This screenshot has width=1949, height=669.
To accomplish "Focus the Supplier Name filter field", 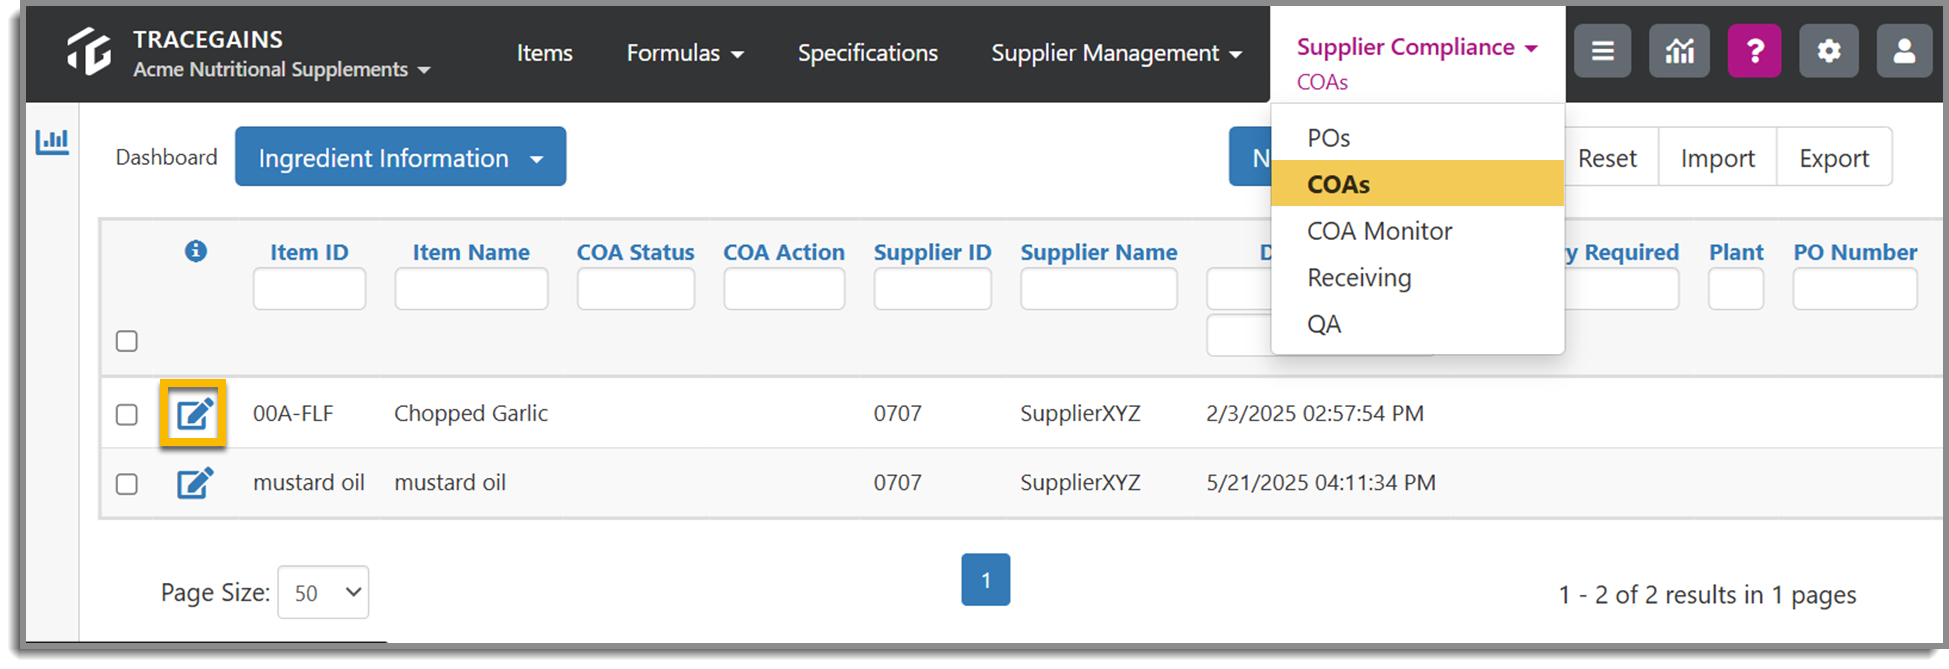I will (x=1098, y=289).
